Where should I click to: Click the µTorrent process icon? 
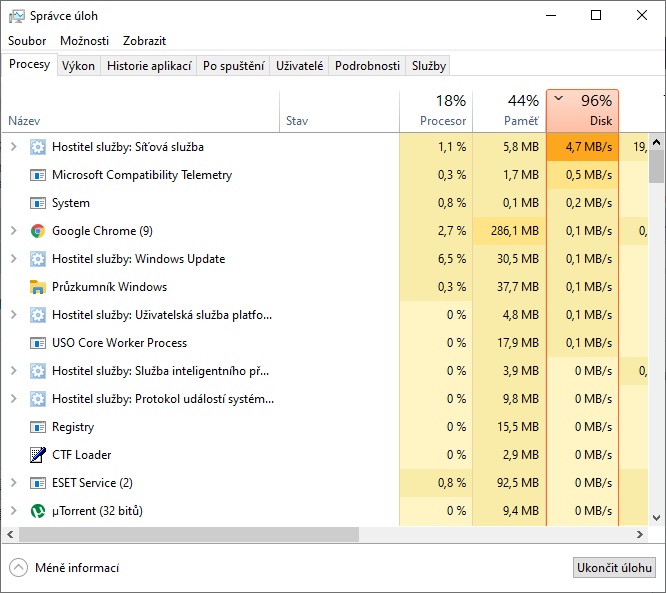(38, 511)
